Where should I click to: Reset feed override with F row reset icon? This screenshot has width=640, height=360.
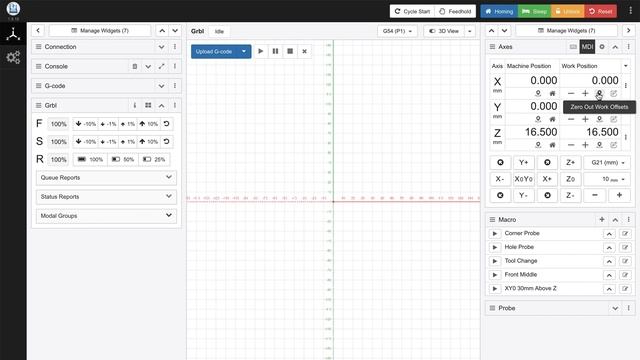(166, 124)
